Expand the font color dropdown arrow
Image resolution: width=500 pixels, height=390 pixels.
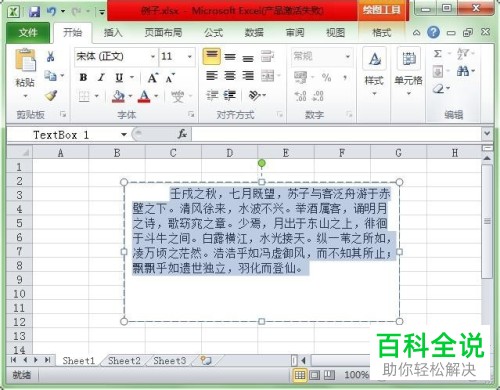156,96
